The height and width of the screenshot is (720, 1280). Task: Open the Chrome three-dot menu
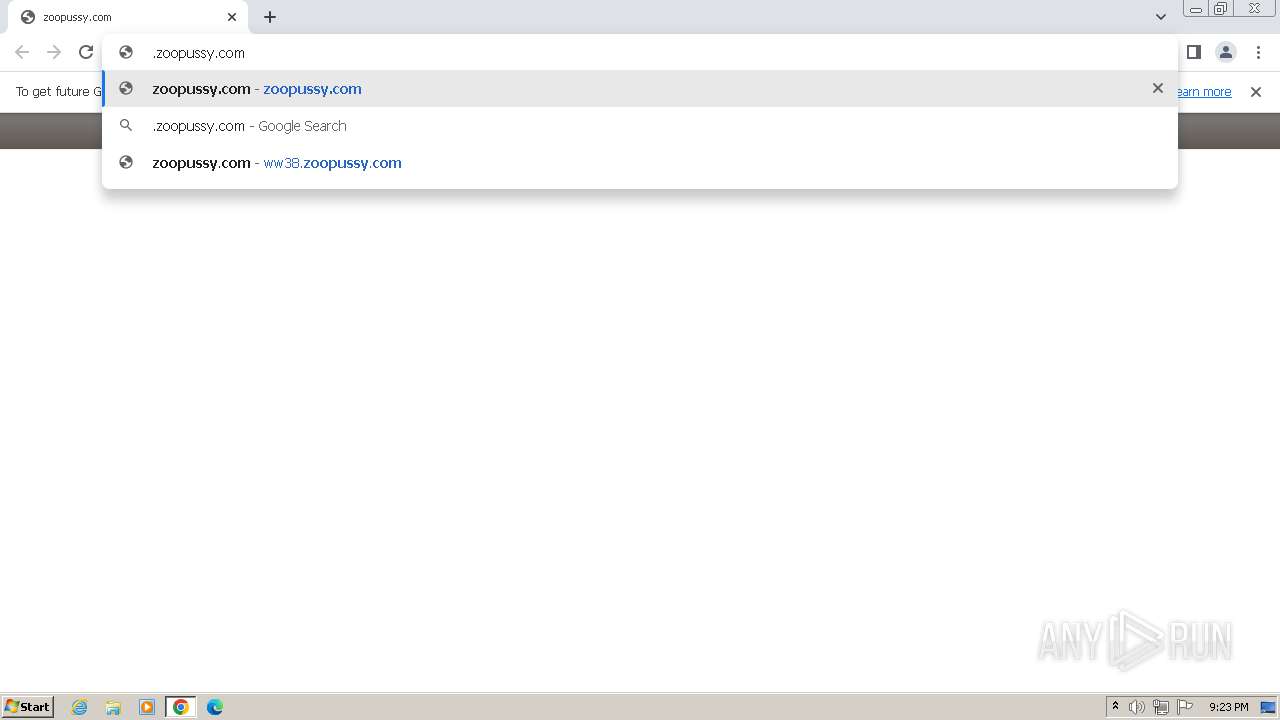[x=1258, y=52]
